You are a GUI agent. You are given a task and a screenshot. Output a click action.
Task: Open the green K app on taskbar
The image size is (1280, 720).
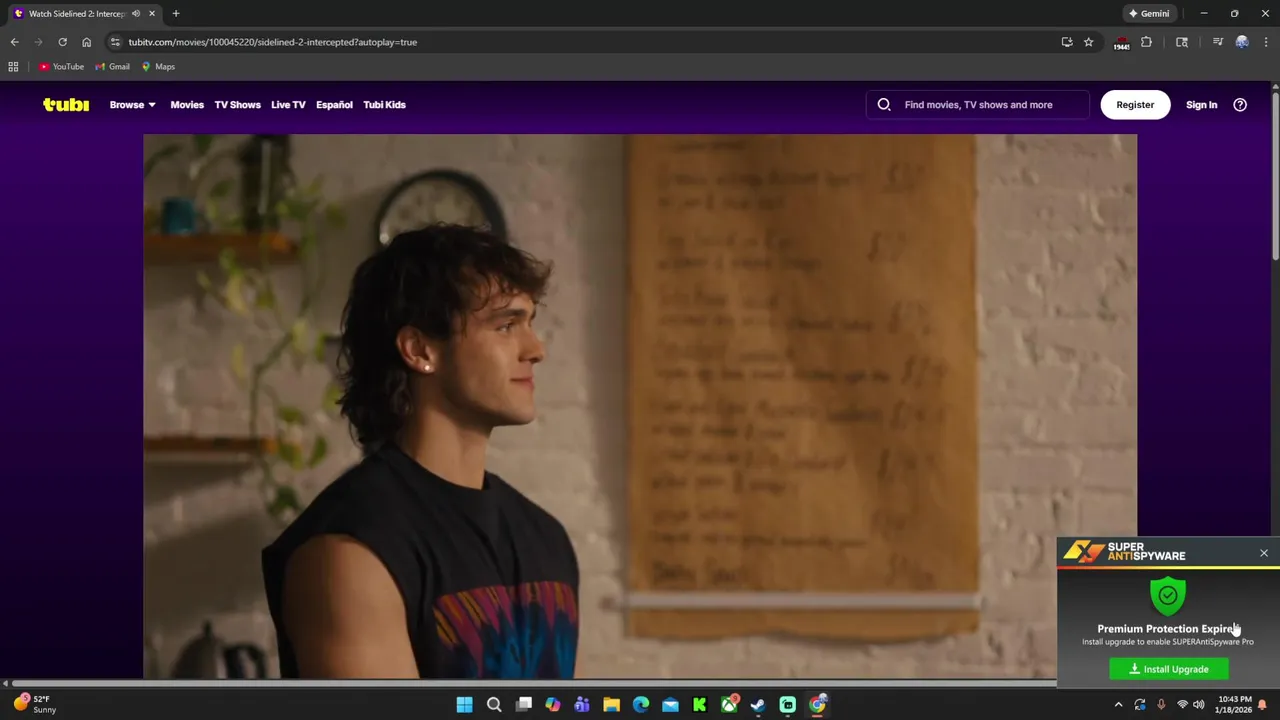[x=699, y=705]
